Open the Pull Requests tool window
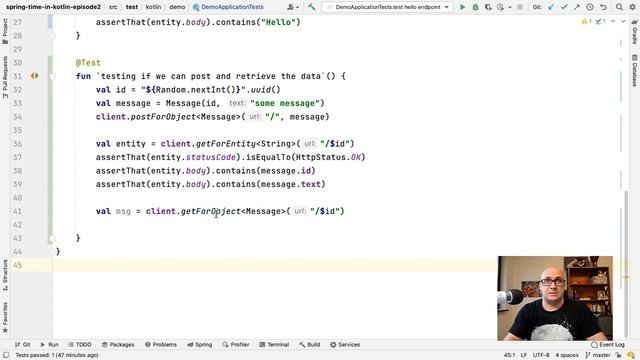The width and height of the screenshot is (640, 360). point(5,77)
